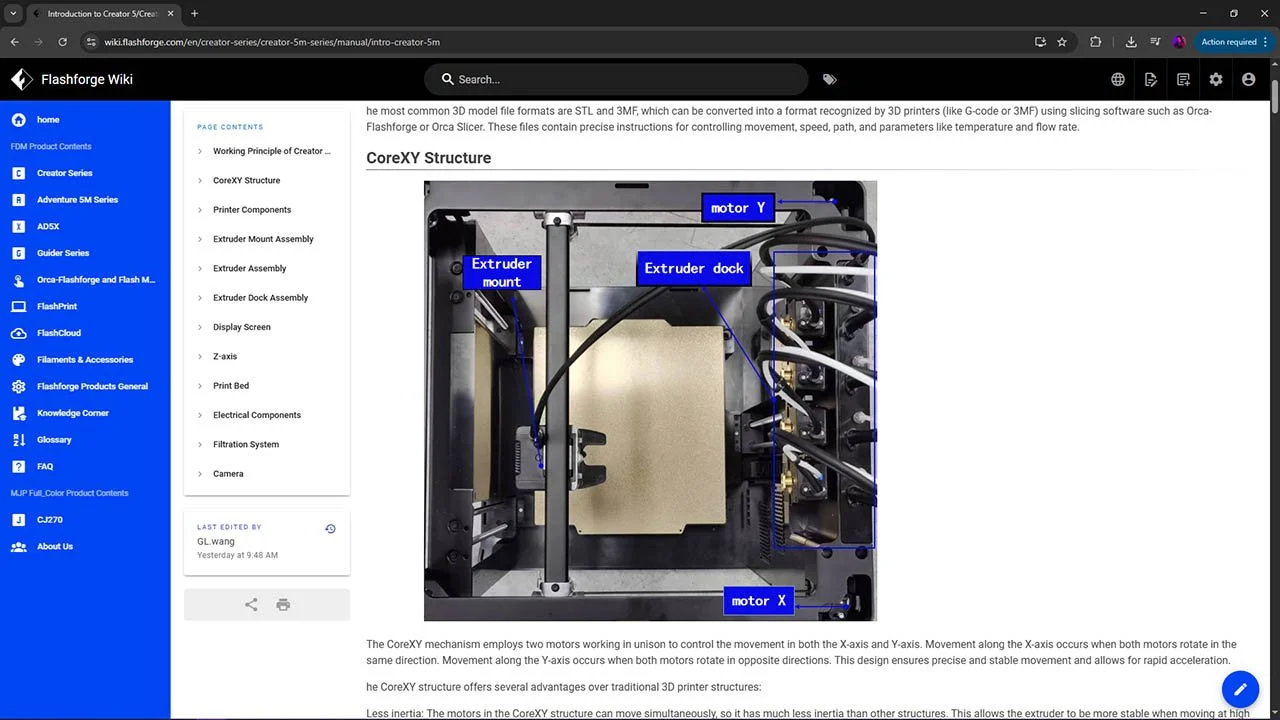This screenshot has width=1280, height=720.
Task: Click GL.wang last edited author
Action: point(216,541)
